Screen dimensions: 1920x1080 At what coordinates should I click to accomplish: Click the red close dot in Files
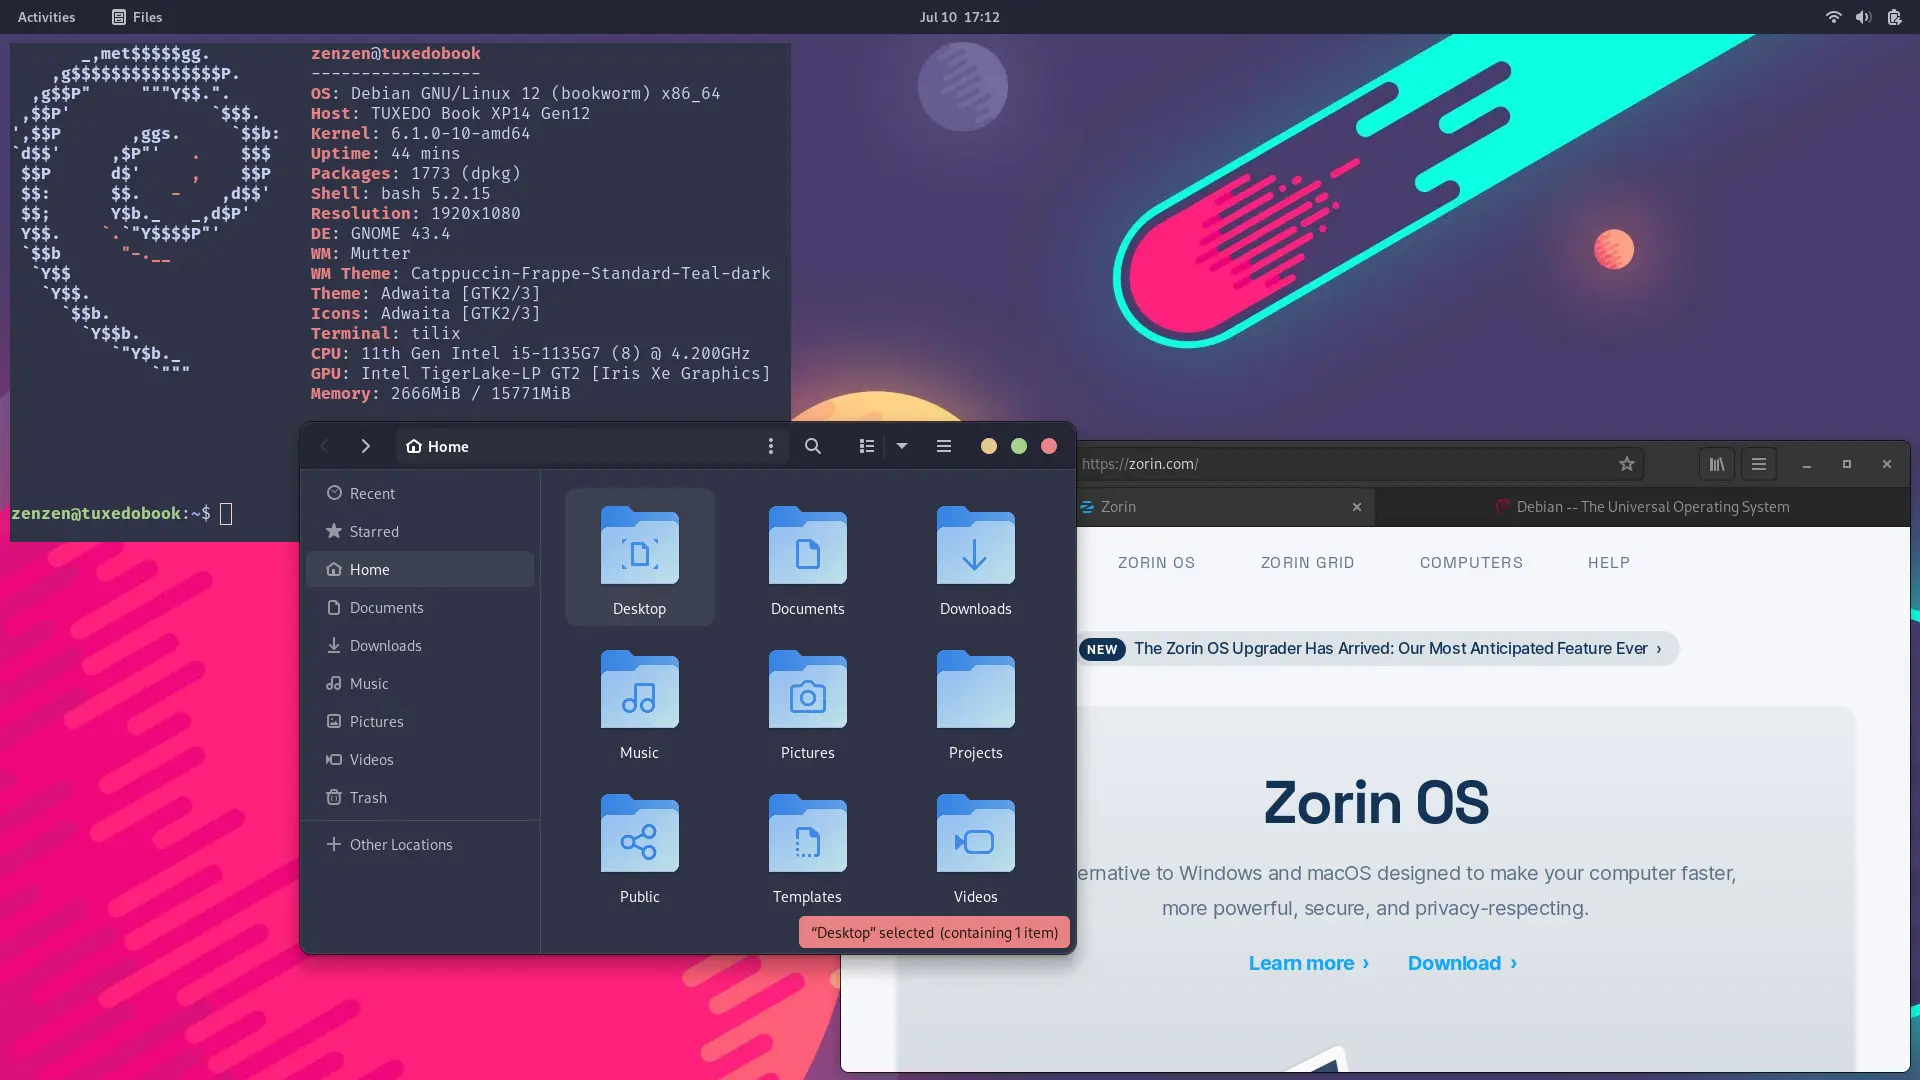coord(1049,446)
